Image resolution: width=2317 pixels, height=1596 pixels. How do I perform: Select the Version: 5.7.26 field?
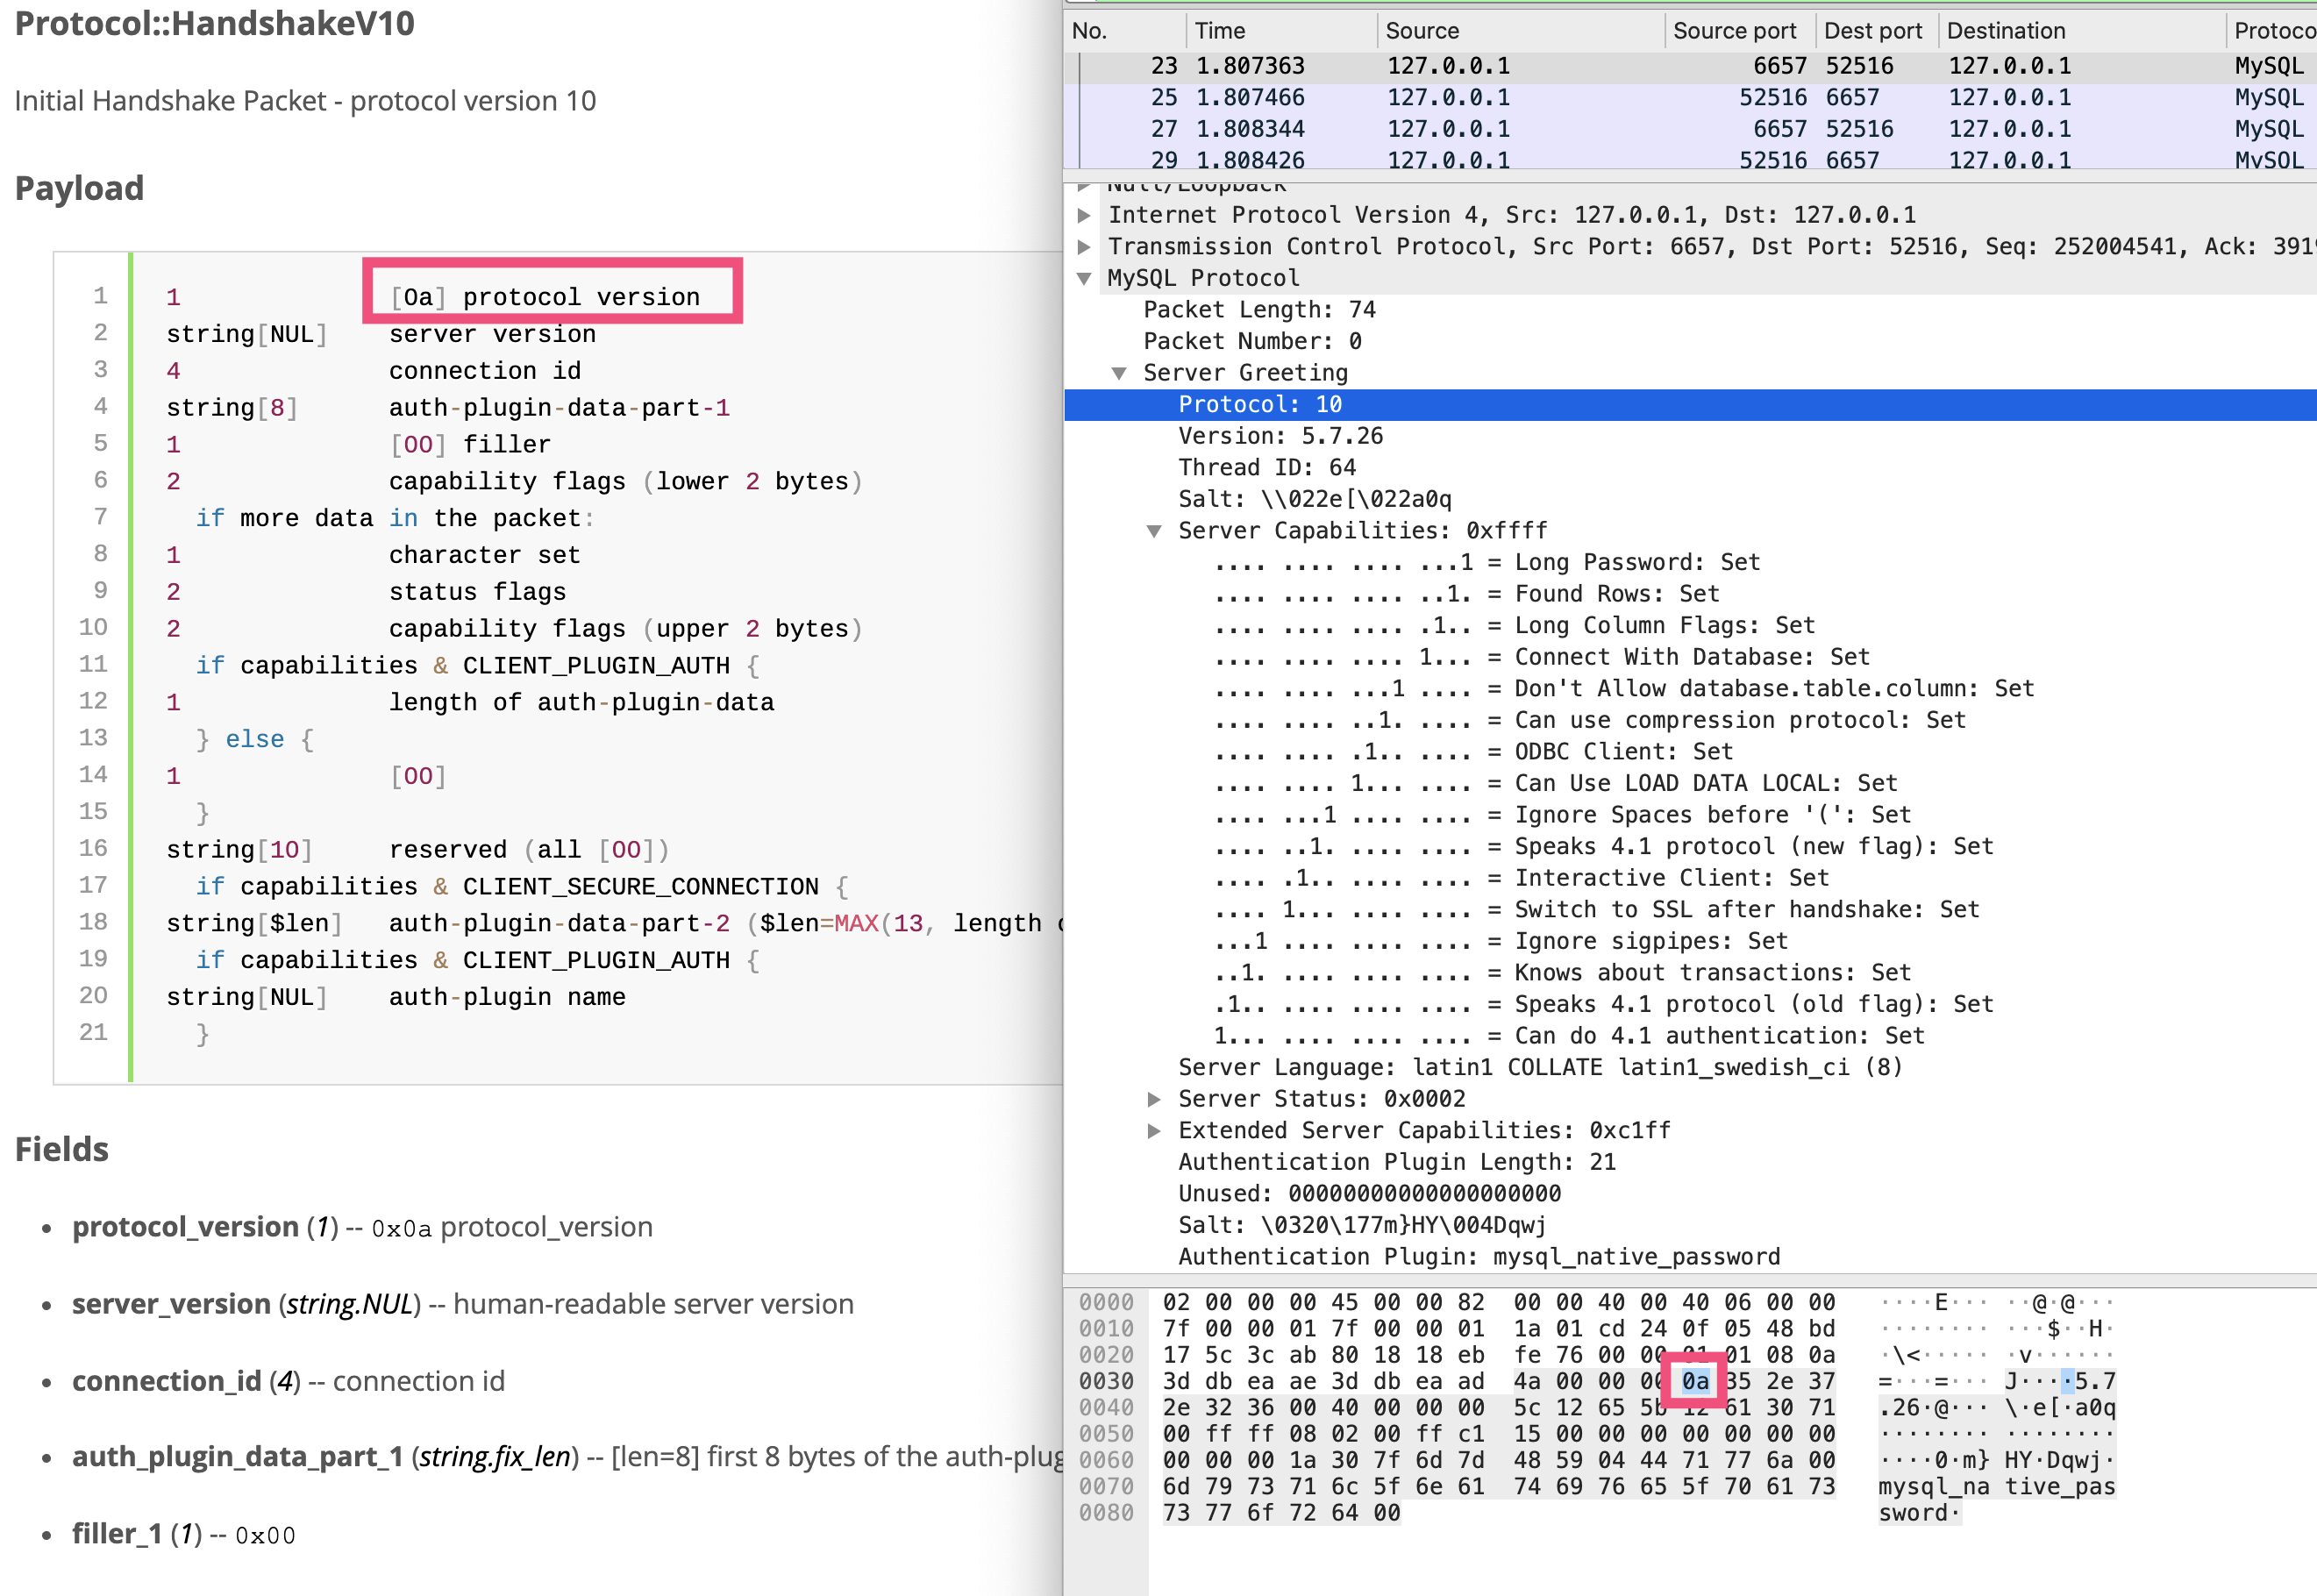coord(1280,436)
